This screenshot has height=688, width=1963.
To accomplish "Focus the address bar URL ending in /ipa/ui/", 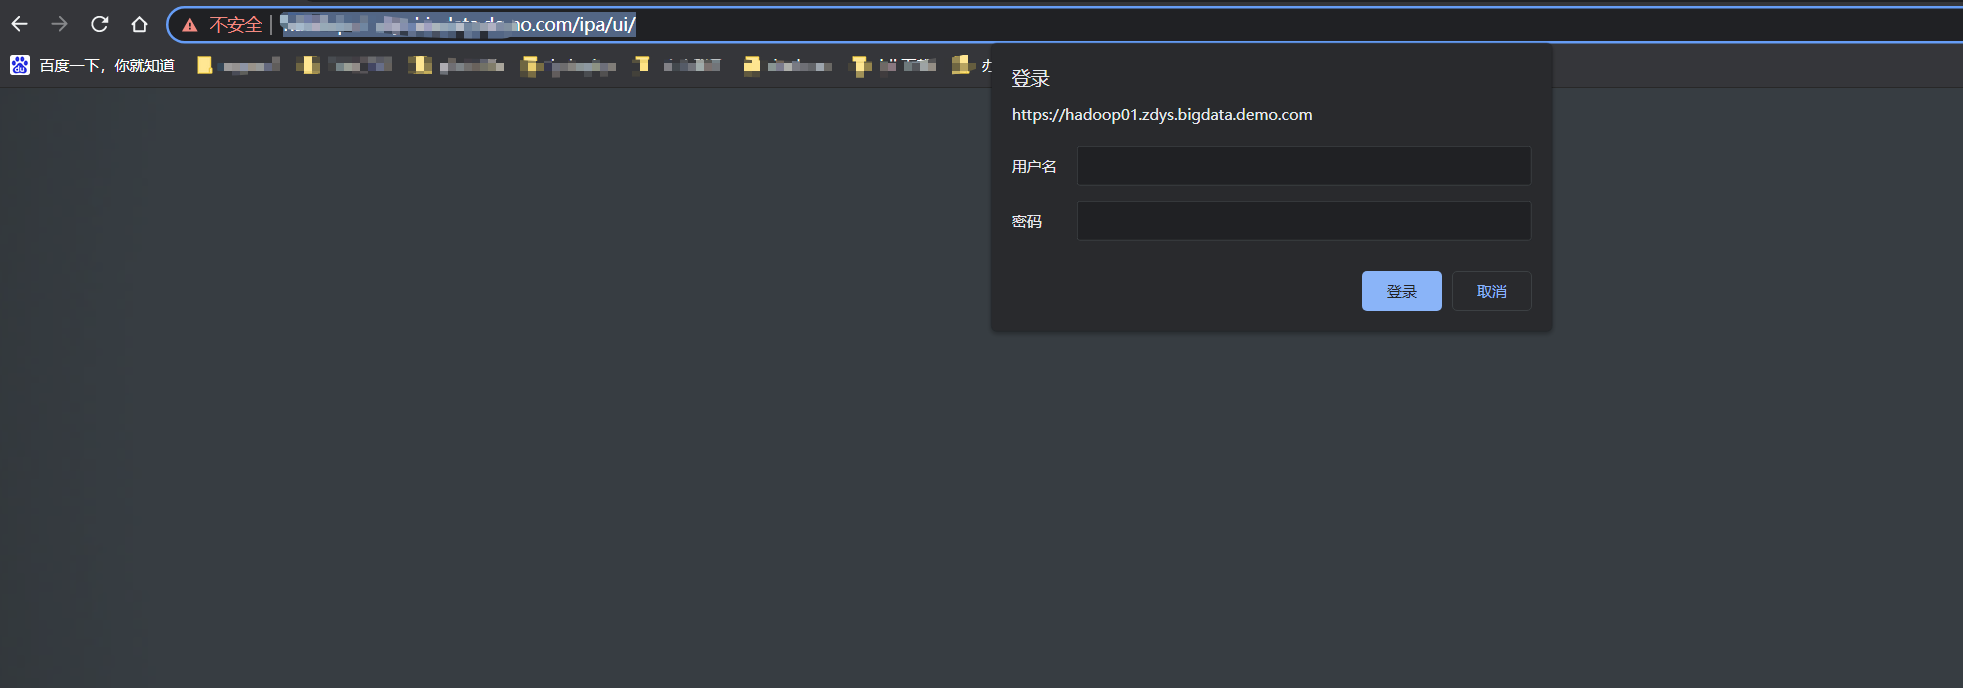I will tap(458, 25).
